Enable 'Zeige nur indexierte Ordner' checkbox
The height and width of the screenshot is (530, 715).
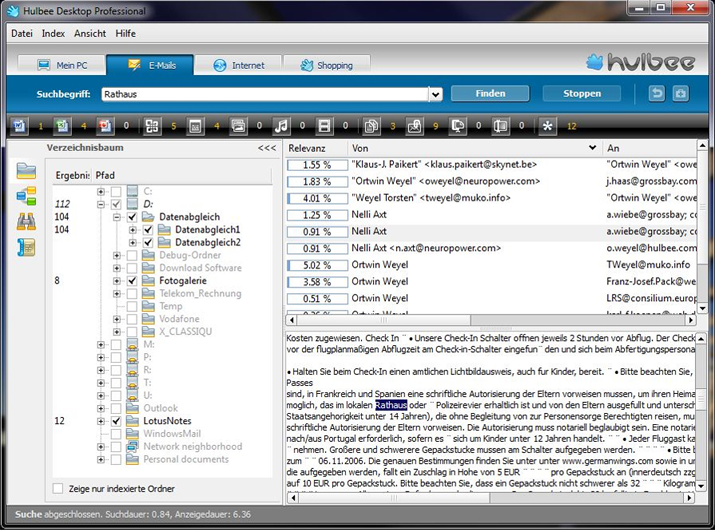tap(58, 488)
